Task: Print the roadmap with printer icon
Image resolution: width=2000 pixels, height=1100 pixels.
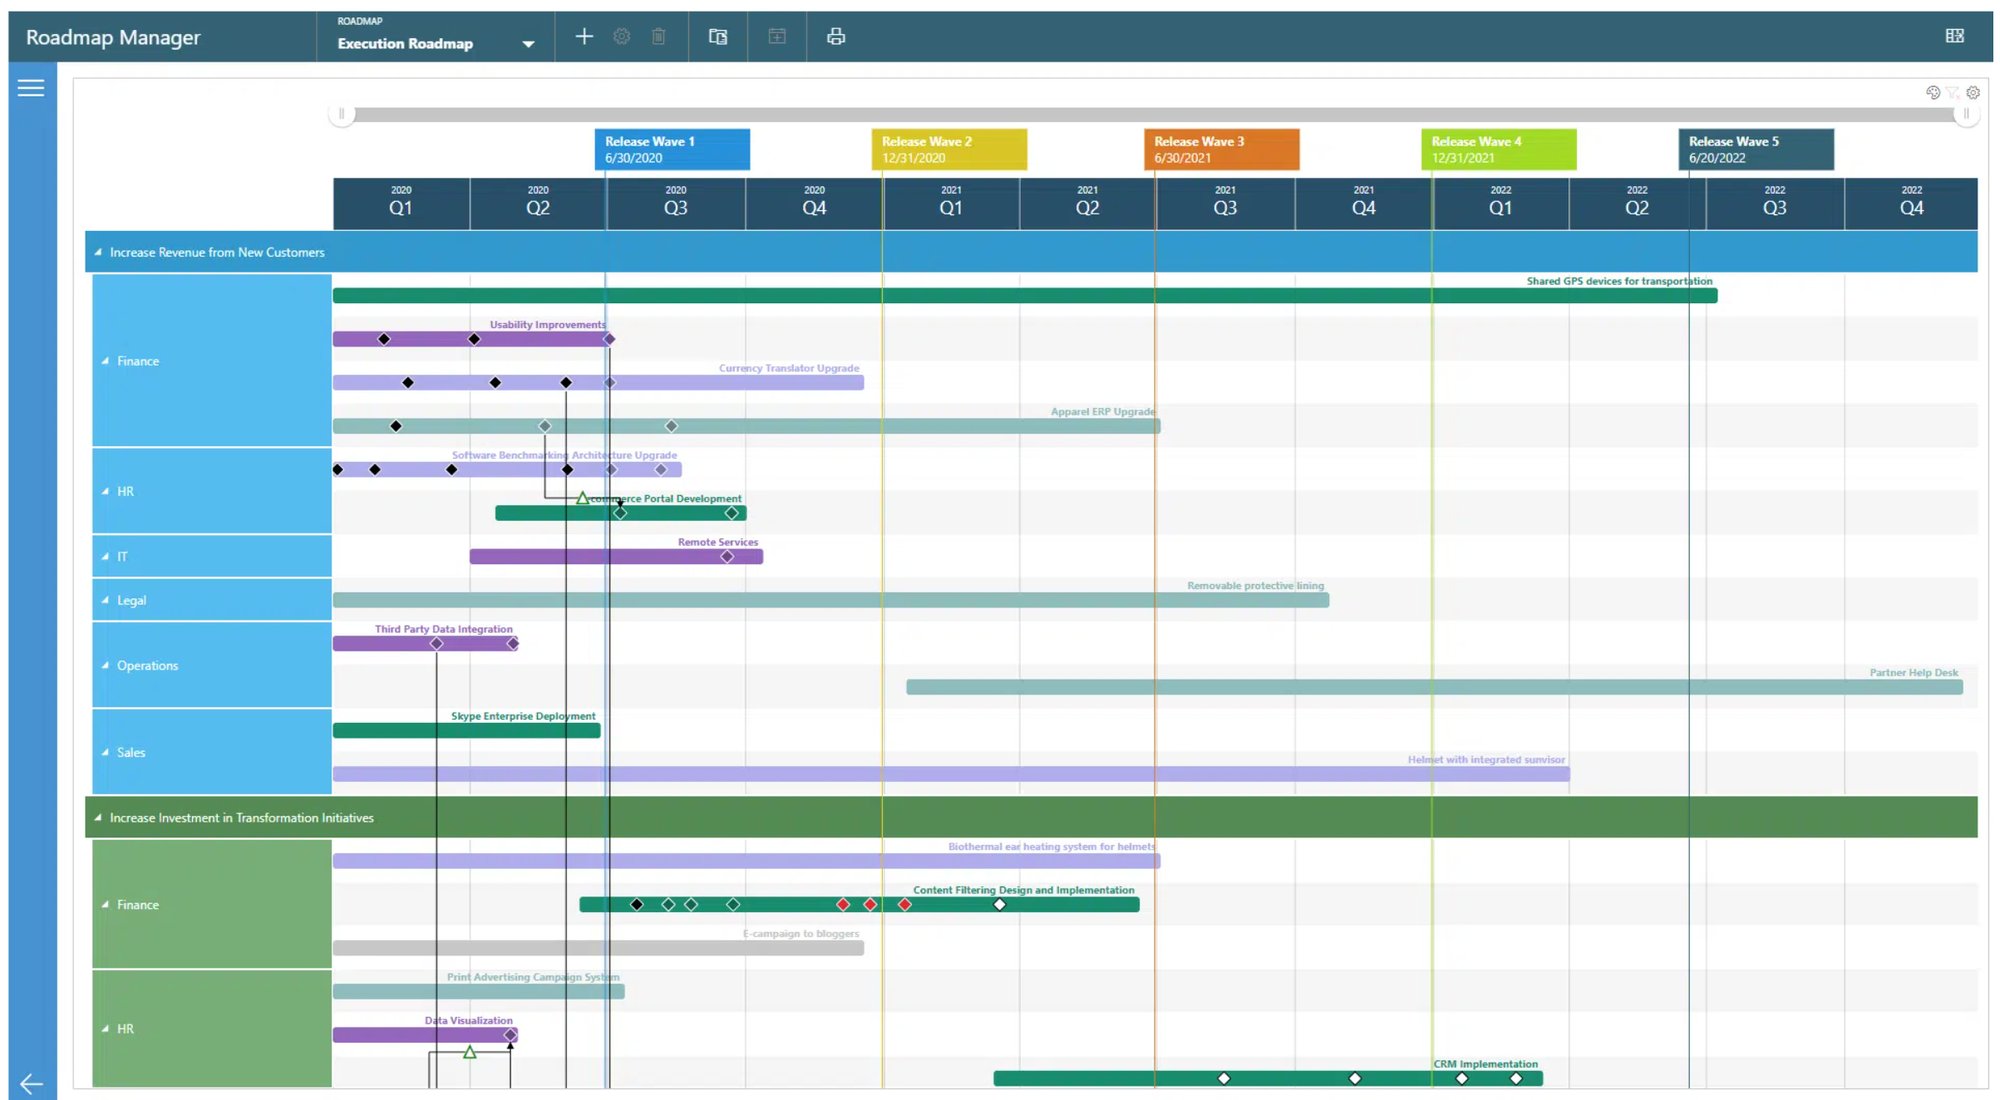Action: tap(836, 37)
